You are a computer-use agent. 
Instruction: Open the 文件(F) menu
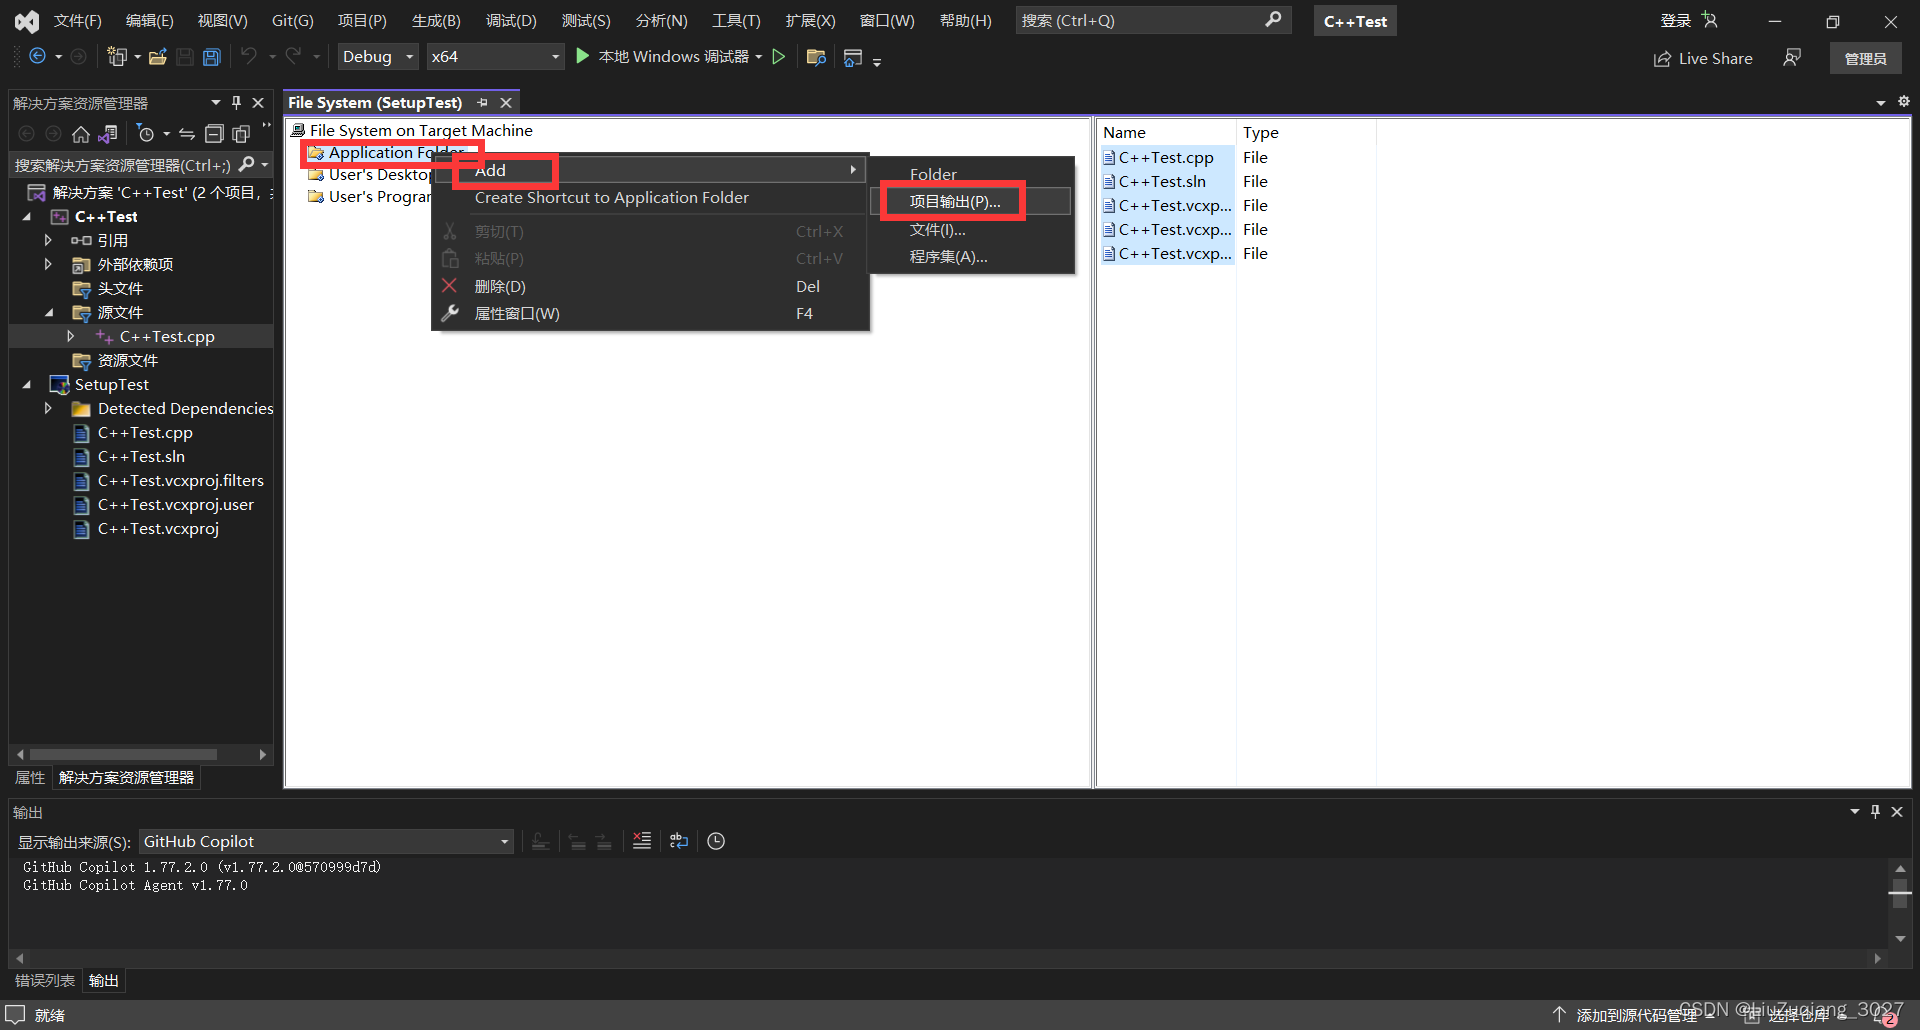[x=78, y=20]
